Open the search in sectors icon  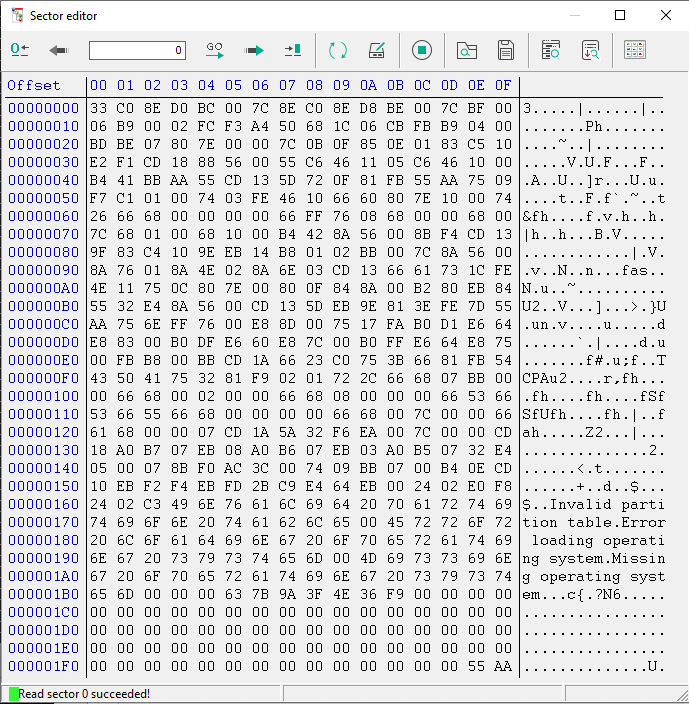pos(551,50)
